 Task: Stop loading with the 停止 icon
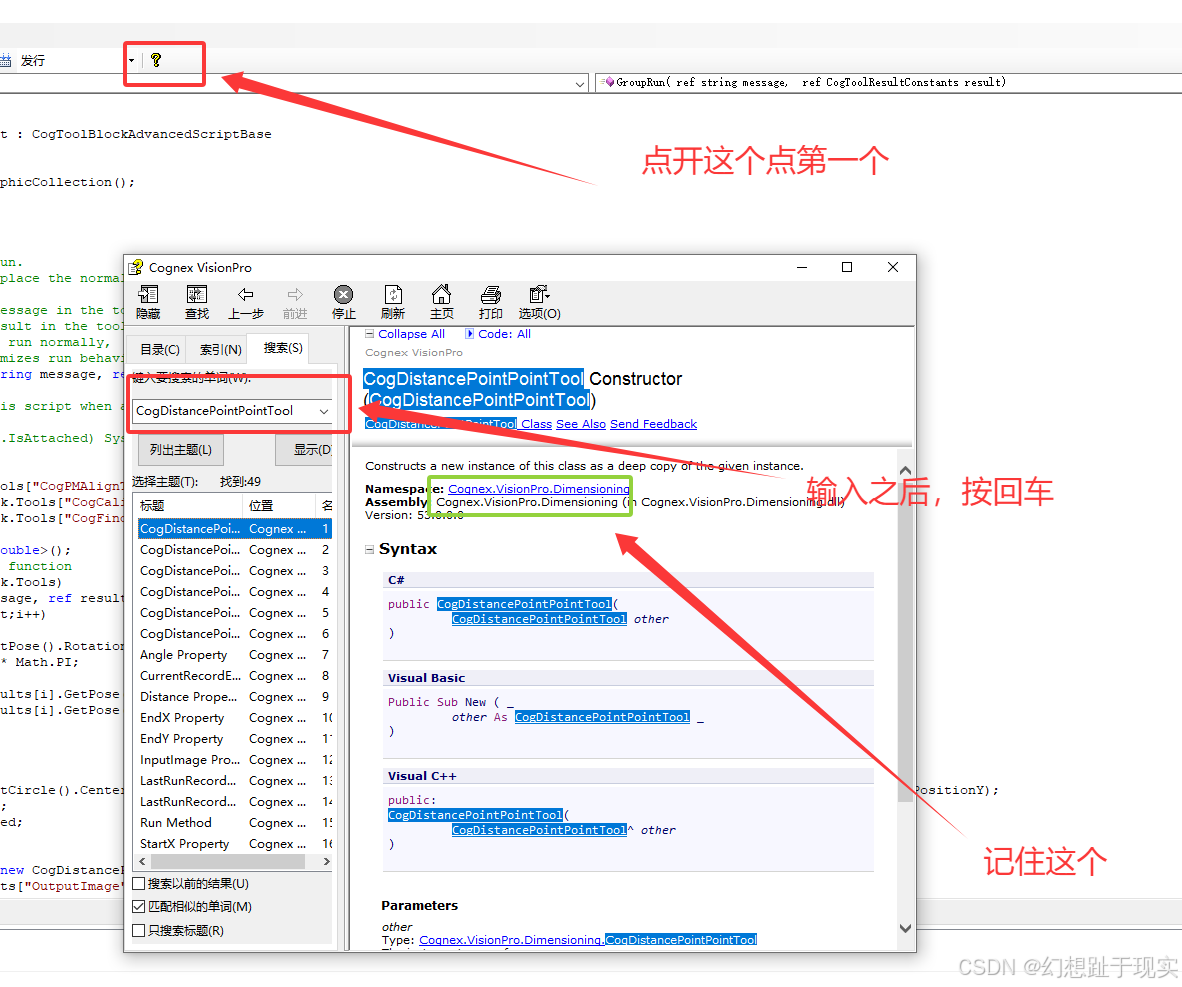click(x=344, y=295)
